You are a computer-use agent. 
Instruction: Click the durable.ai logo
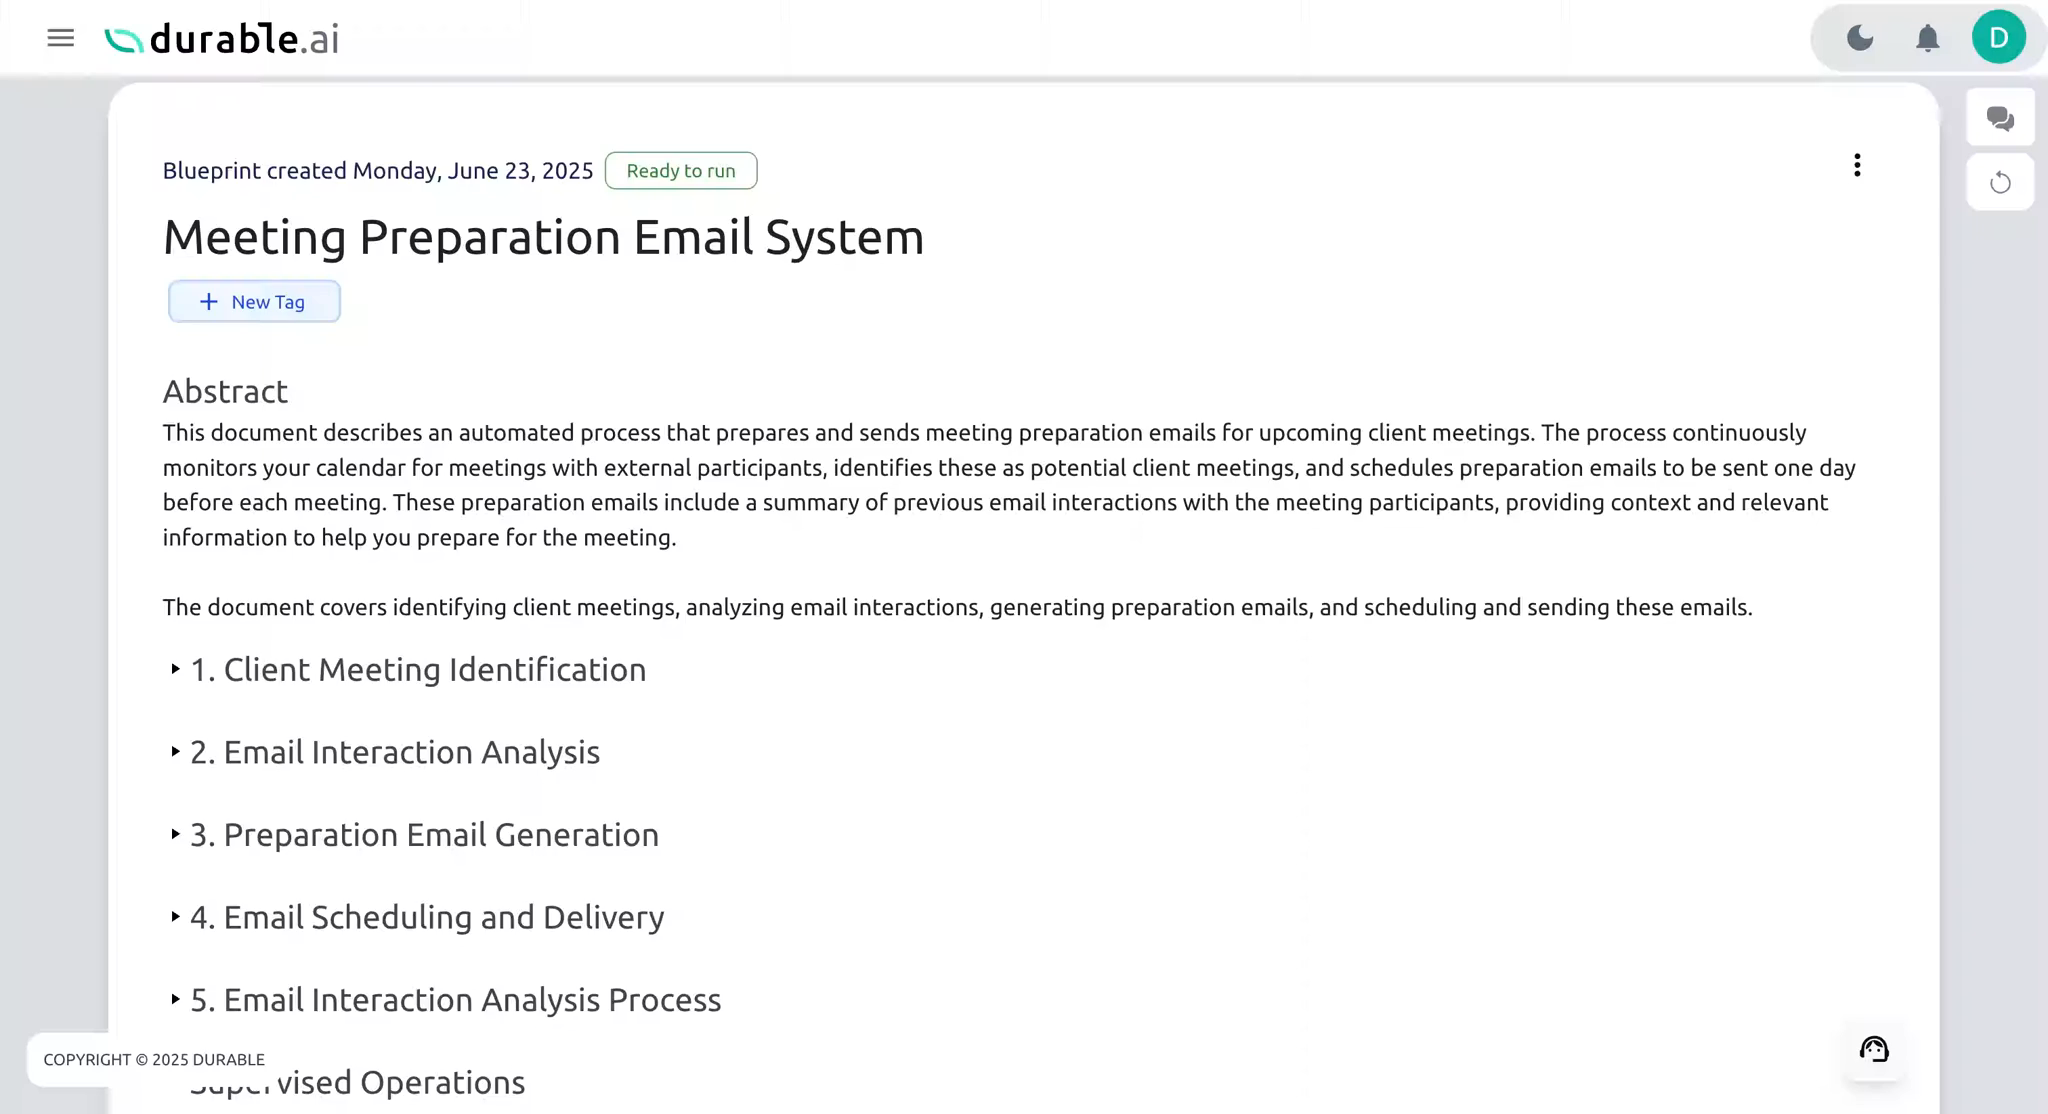tap(222, 38)
